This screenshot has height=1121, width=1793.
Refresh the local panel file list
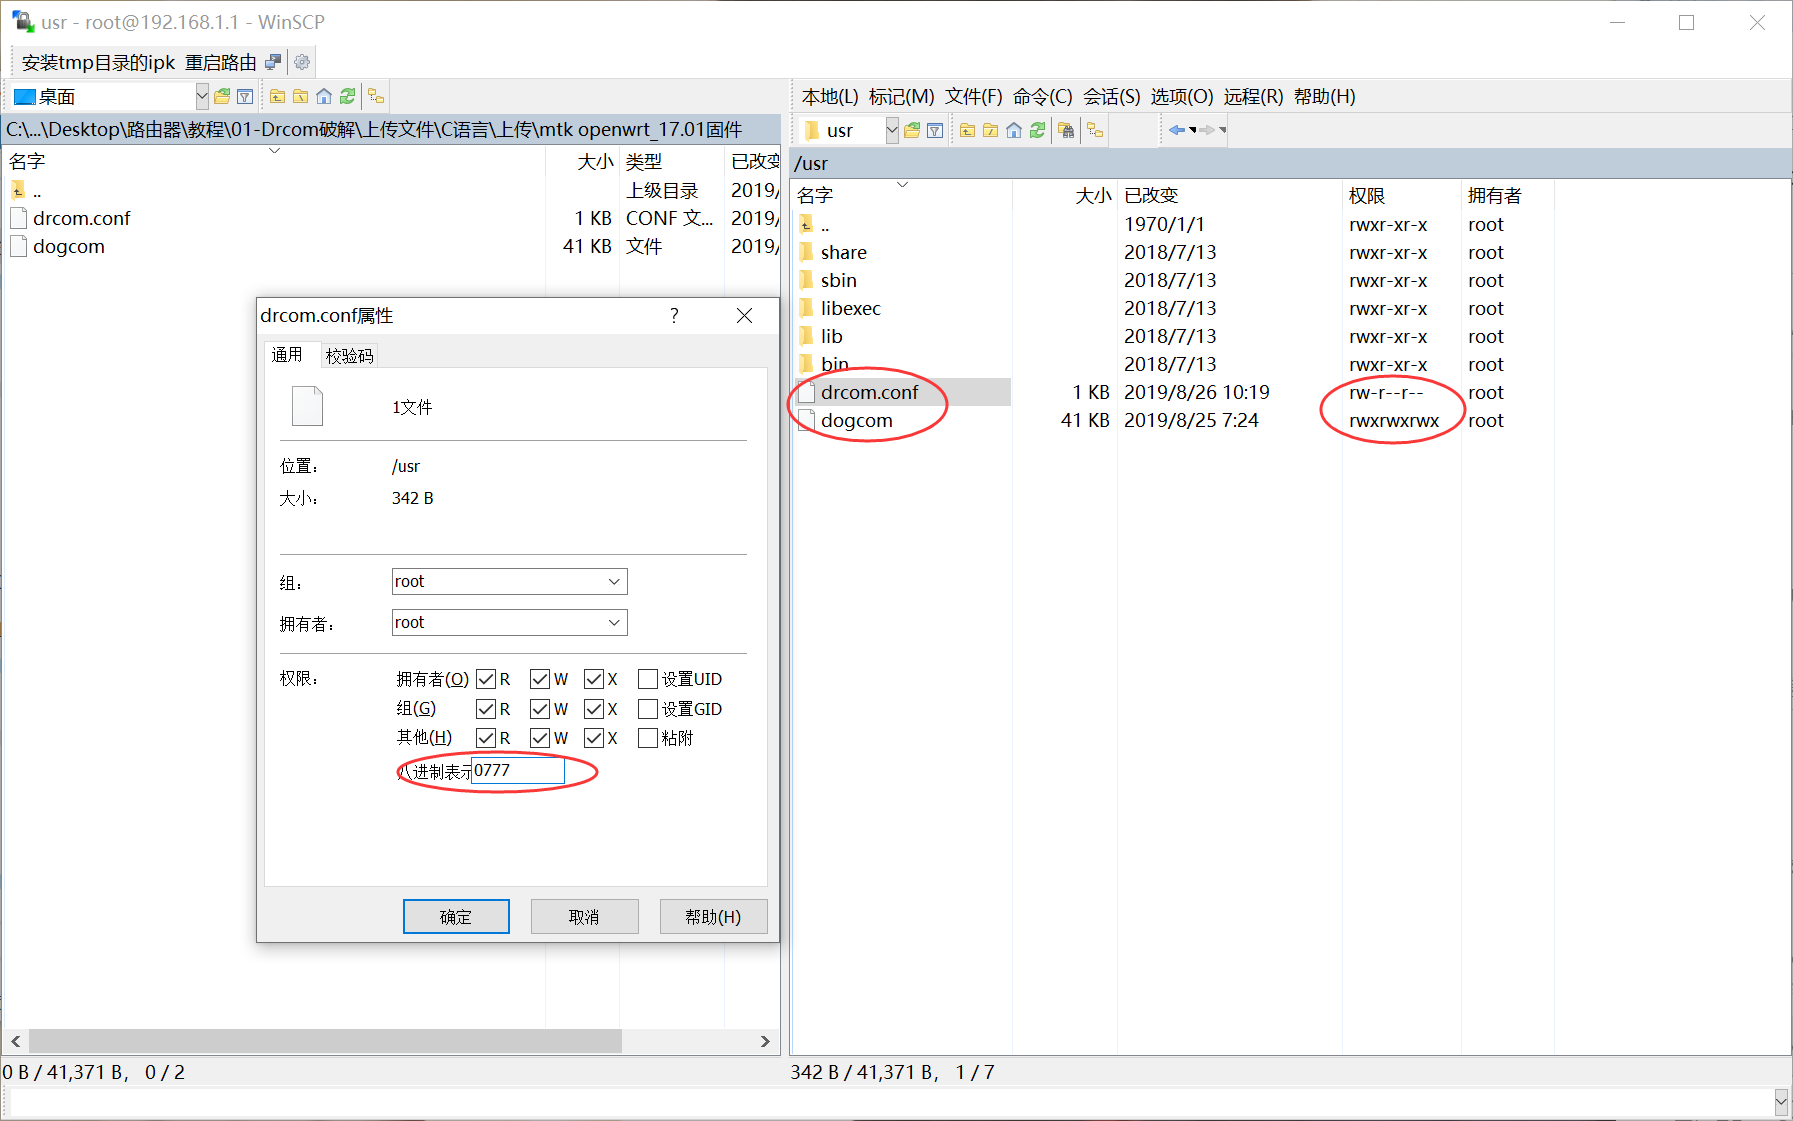click(x=347, y=96)
